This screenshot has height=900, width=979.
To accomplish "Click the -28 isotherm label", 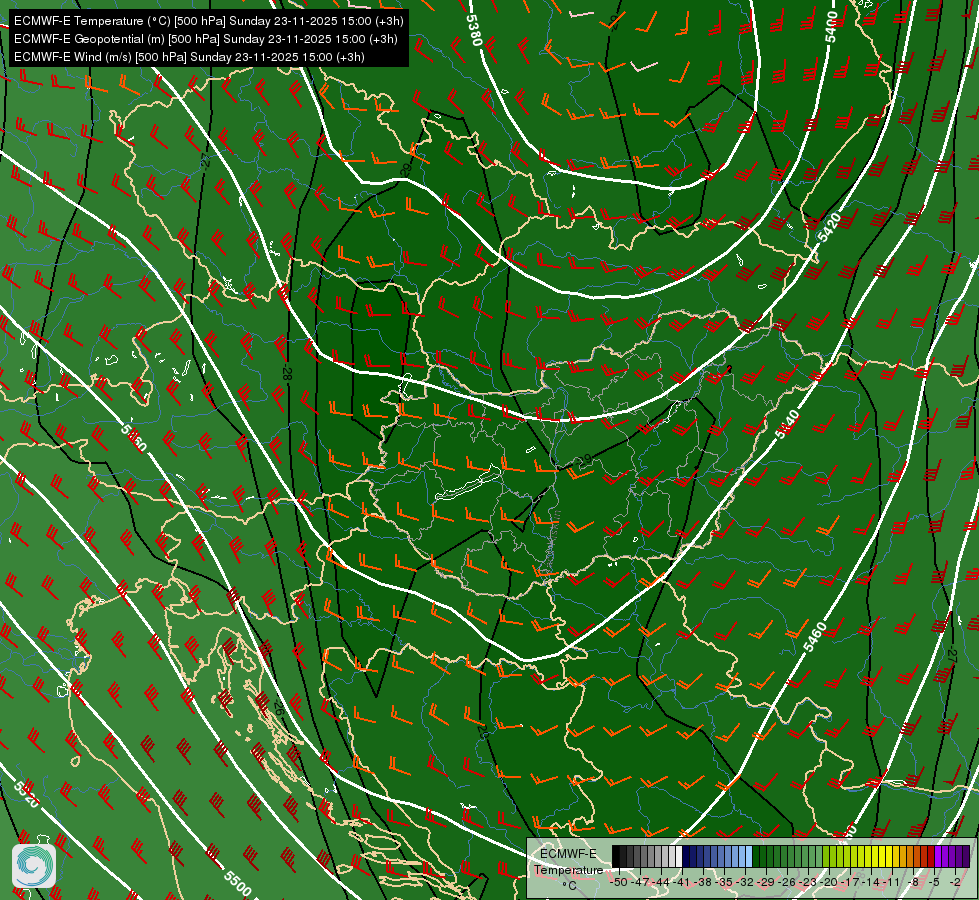I will pyautogui.click(x=287, y=373).
